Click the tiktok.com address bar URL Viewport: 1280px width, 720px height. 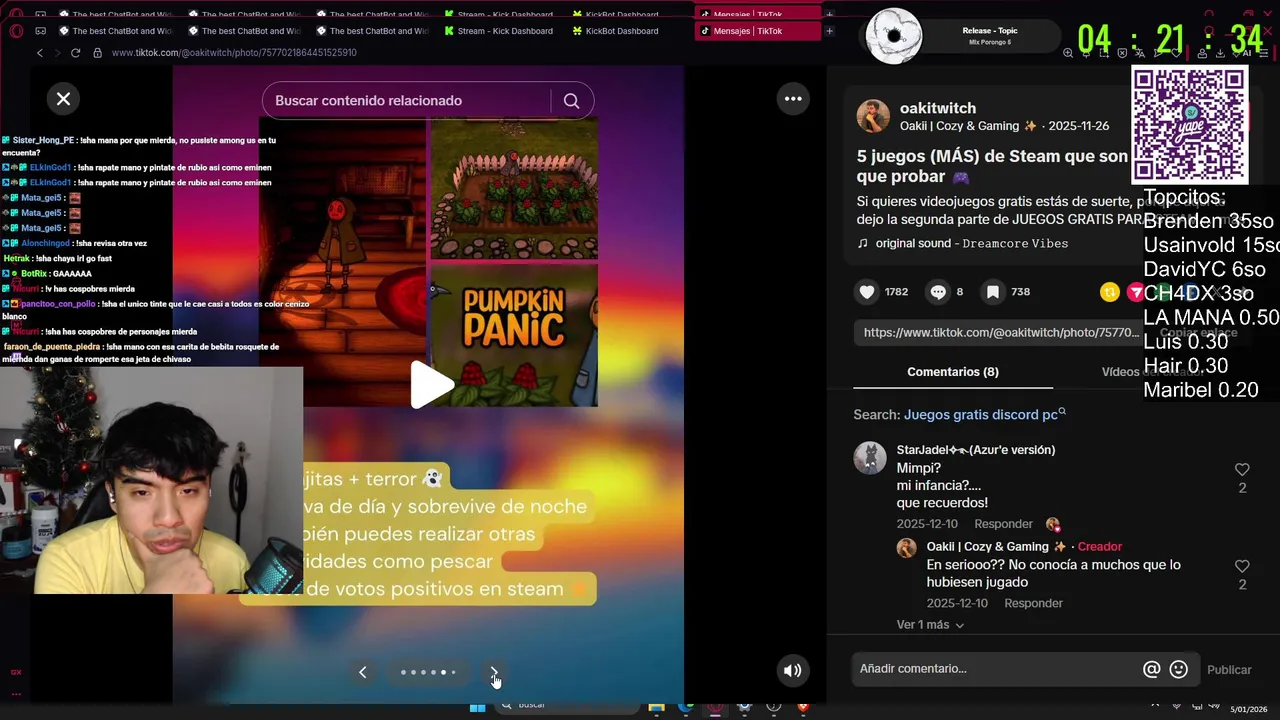tap(234, 52)
